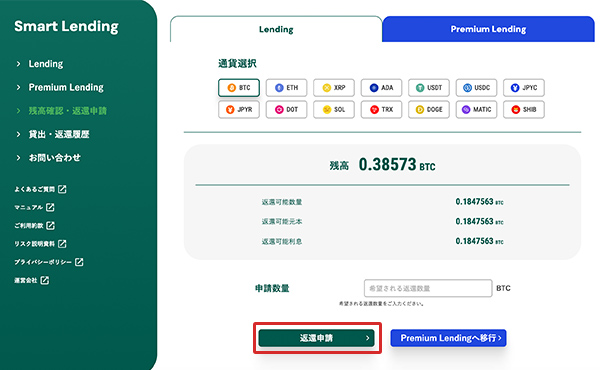Choose the USDC currency button
This screenshot has width=600, height=370.
point(476,88)
